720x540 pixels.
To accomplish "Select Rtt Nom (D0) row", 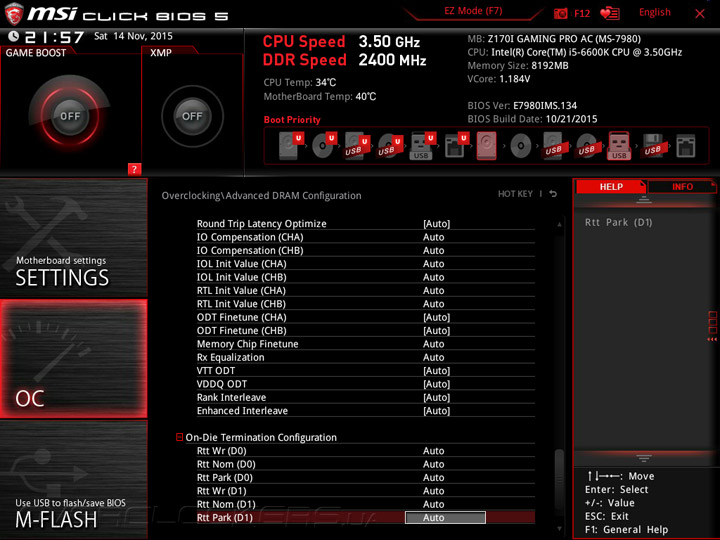I will point(366,464).
